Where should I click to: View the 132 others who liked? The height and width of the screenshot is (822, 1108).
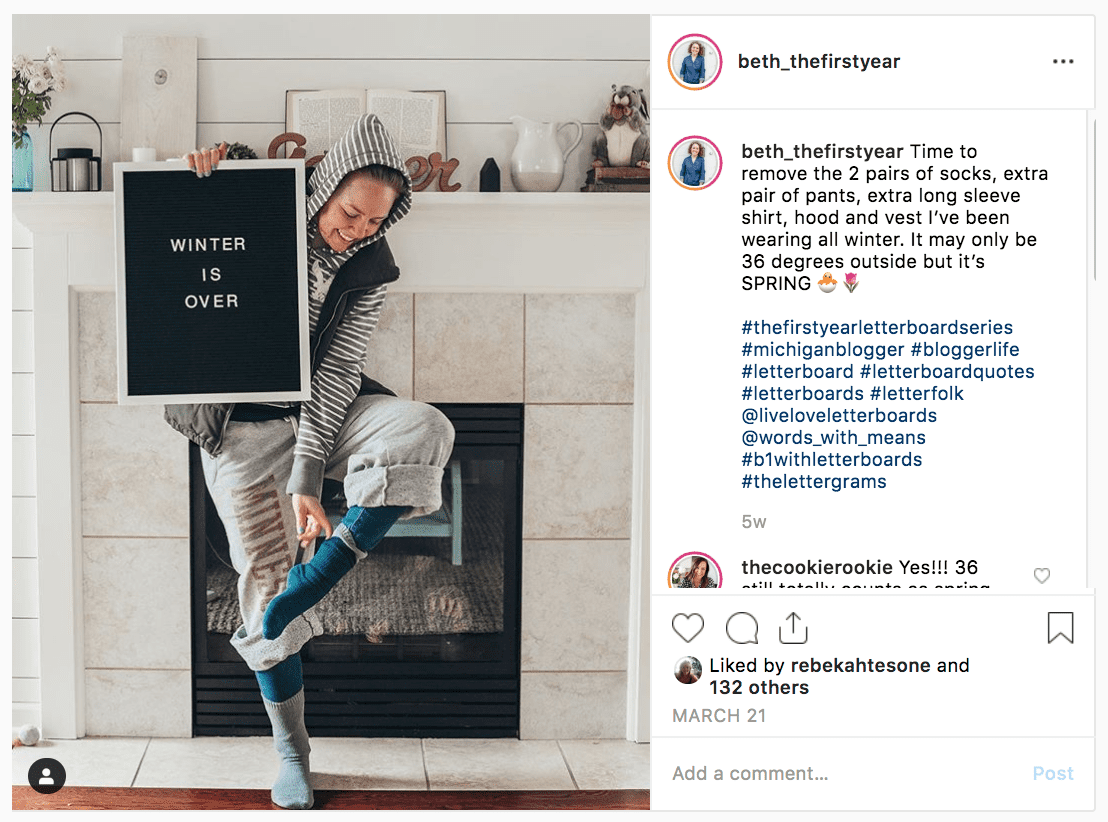[x=759, y=687]
